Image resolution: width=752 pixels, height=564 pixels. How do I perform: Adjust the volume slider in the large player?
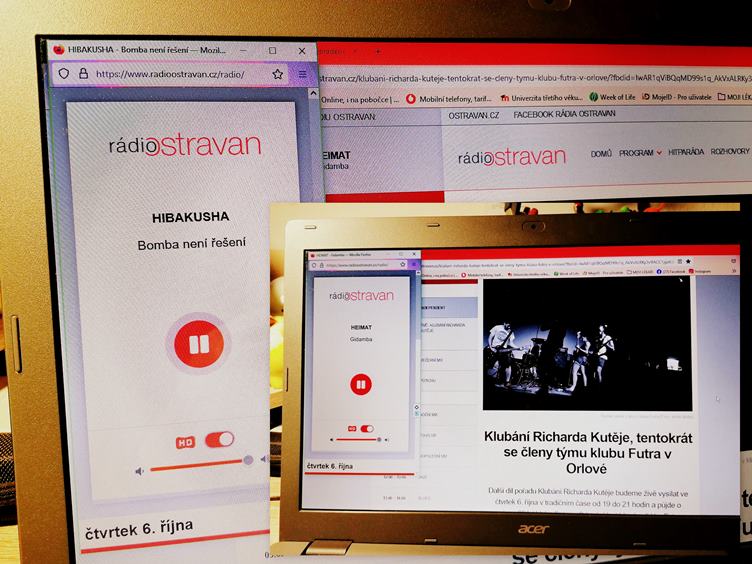[200, 464]
